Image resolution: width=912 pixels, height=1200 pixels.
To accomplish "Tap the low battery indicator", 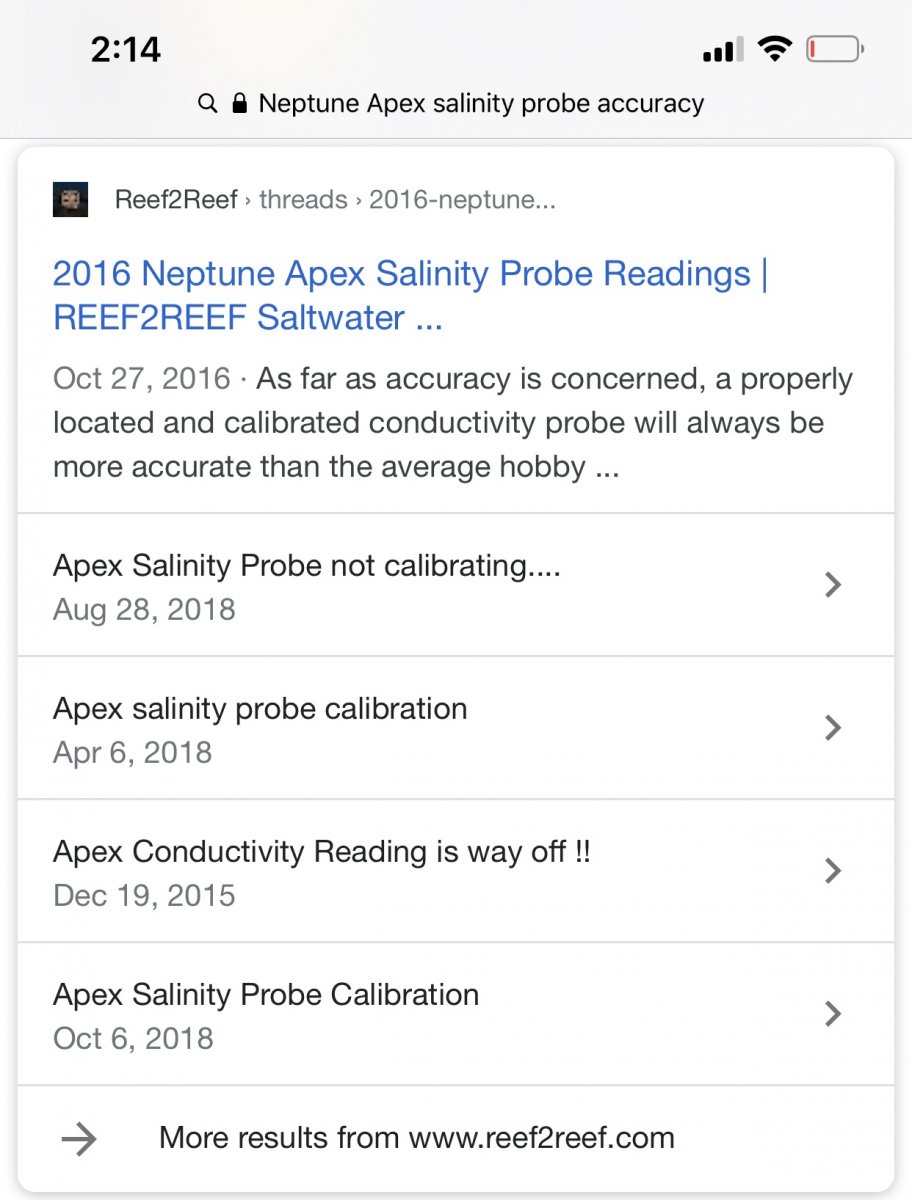I will point(834,49).
